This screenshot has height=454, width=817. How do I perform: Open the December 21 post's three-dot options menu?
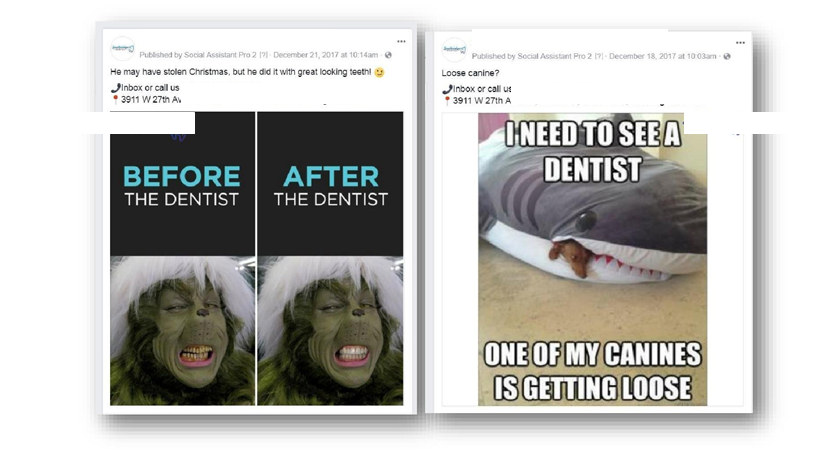pos(401,42)
